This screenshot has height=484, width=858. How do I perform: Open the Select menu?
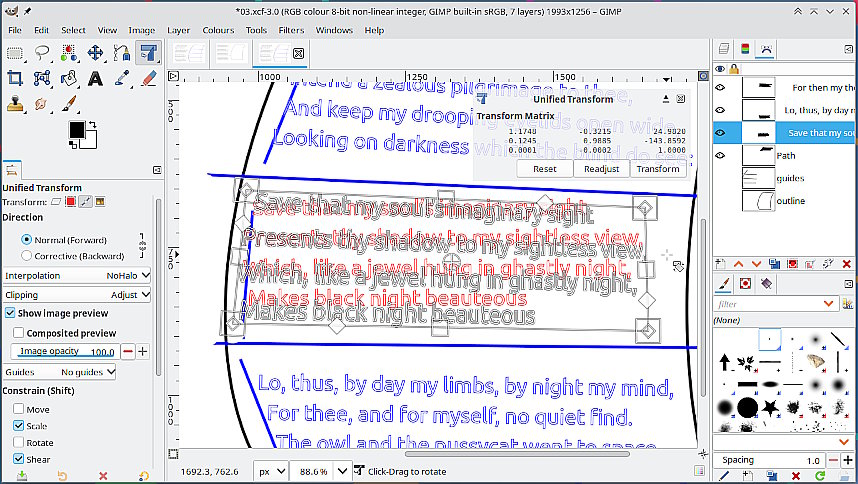73,30
